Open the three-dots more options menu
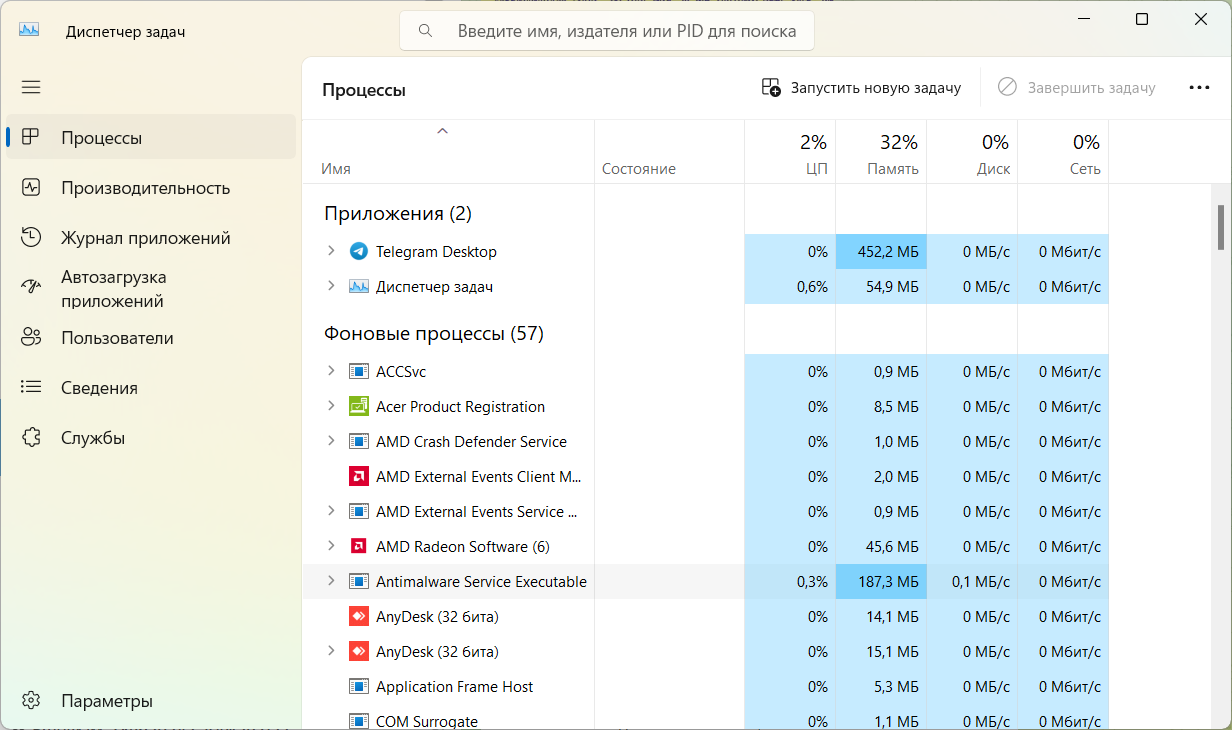This screenshot has height=730, width=1232. [x=1199, y=88]
